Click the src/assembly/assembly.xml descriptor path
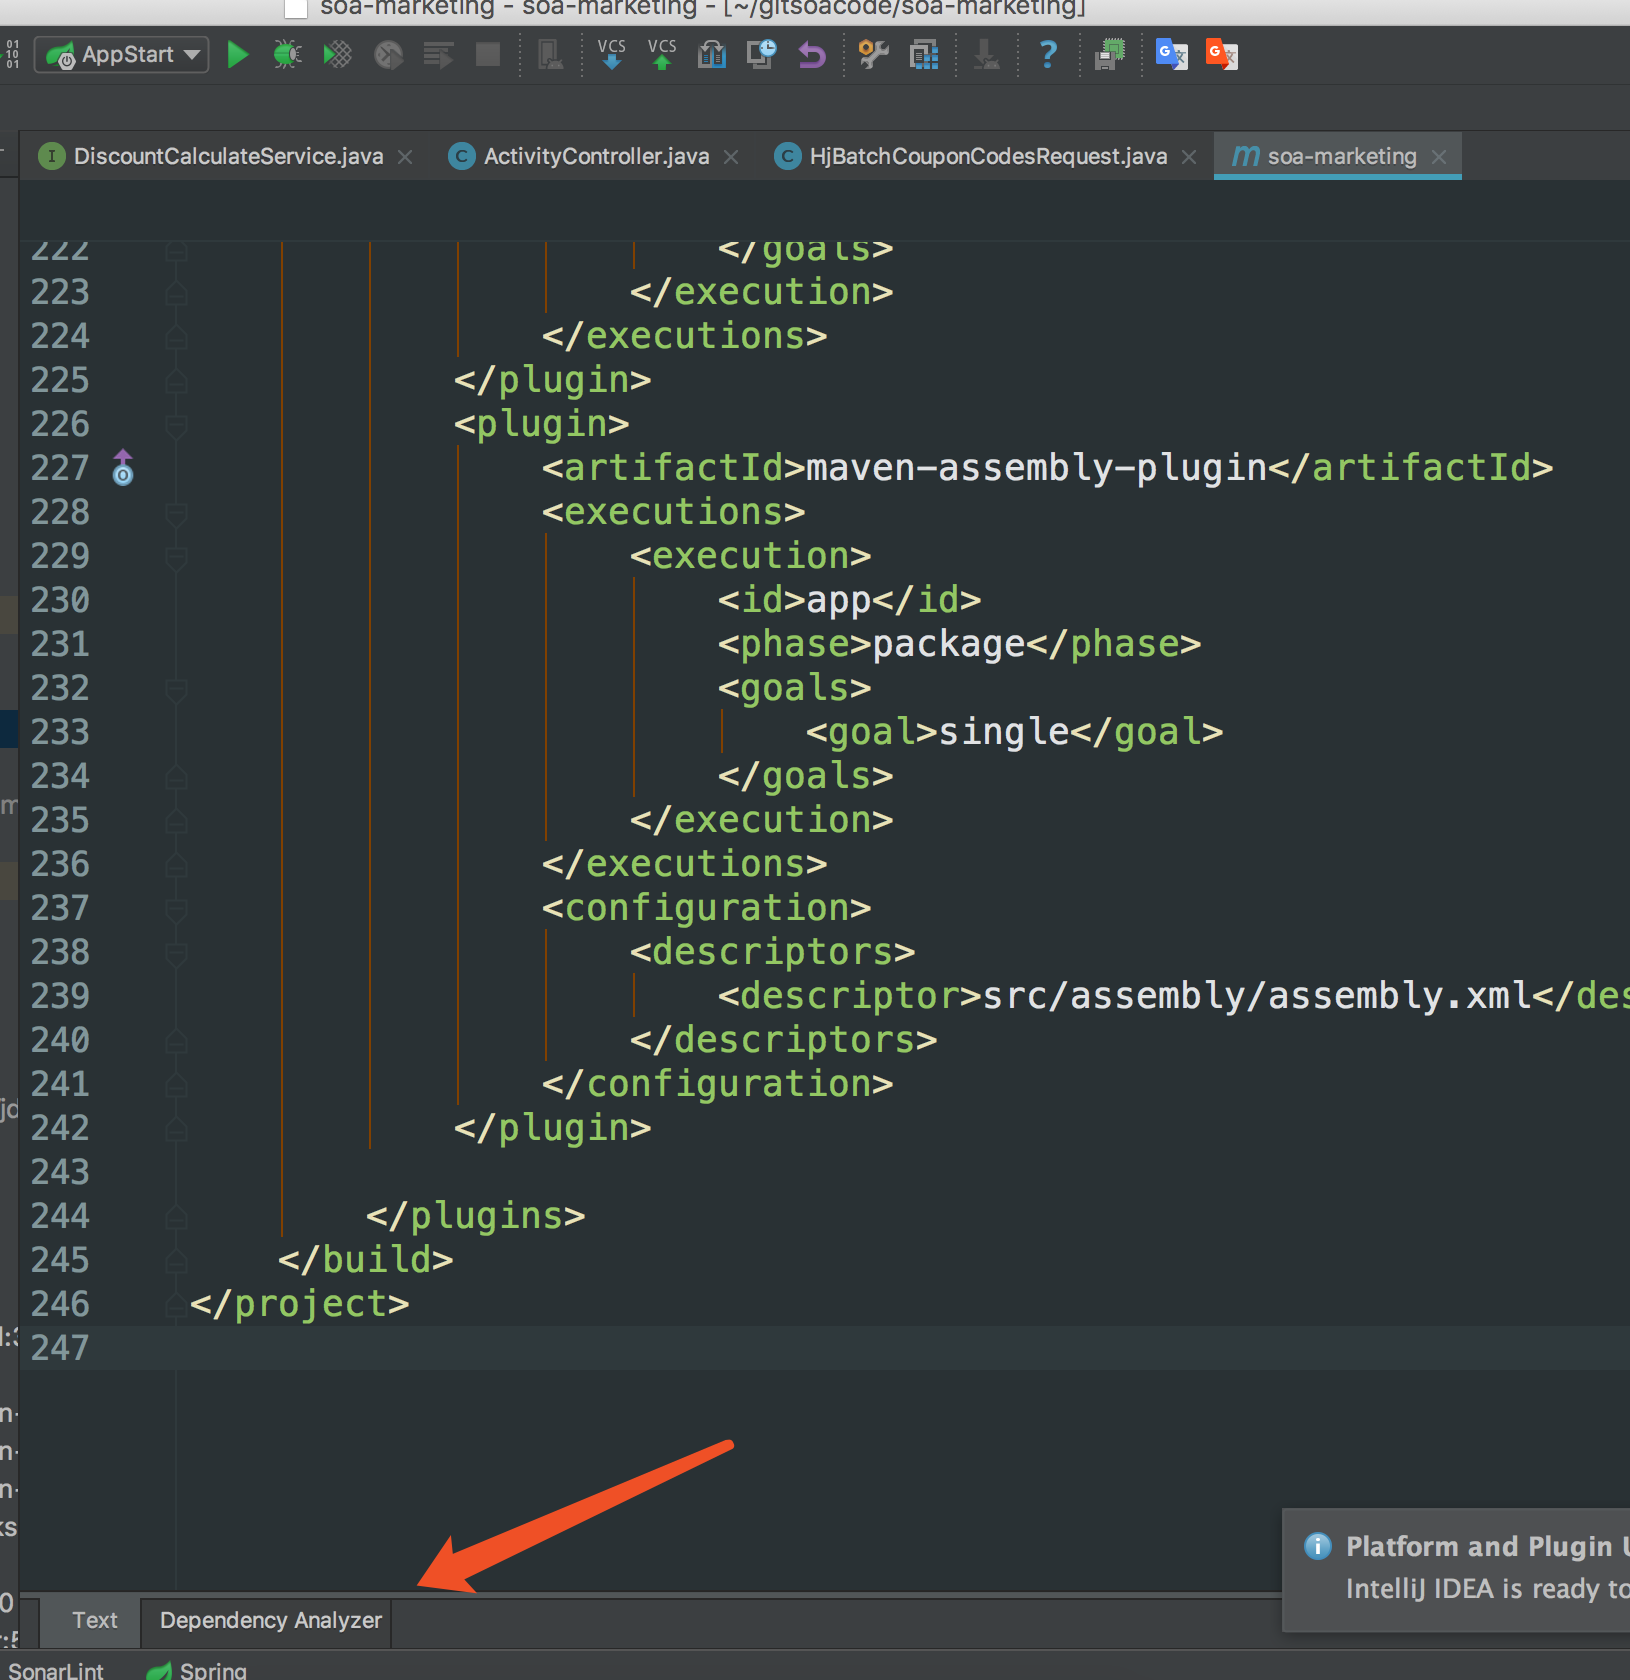The height and width of the screenshot is (1680, 1630). (1256, 996)
